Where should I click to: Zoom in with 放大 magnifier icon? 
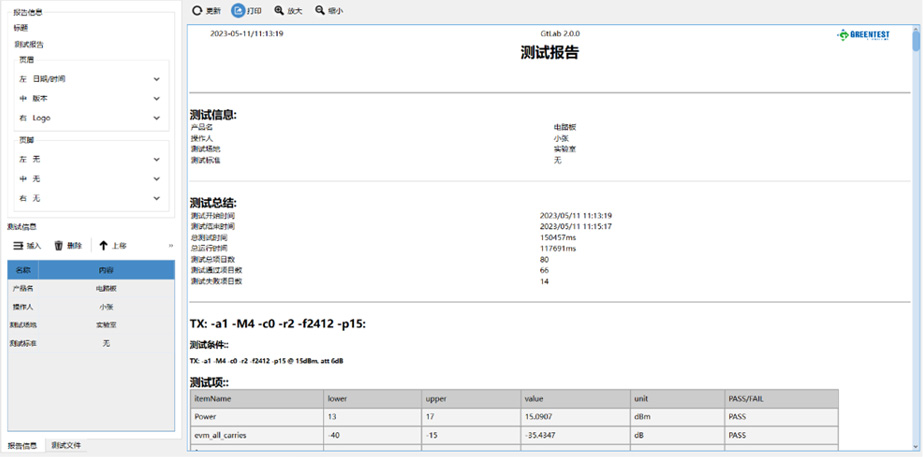(279, 11)
